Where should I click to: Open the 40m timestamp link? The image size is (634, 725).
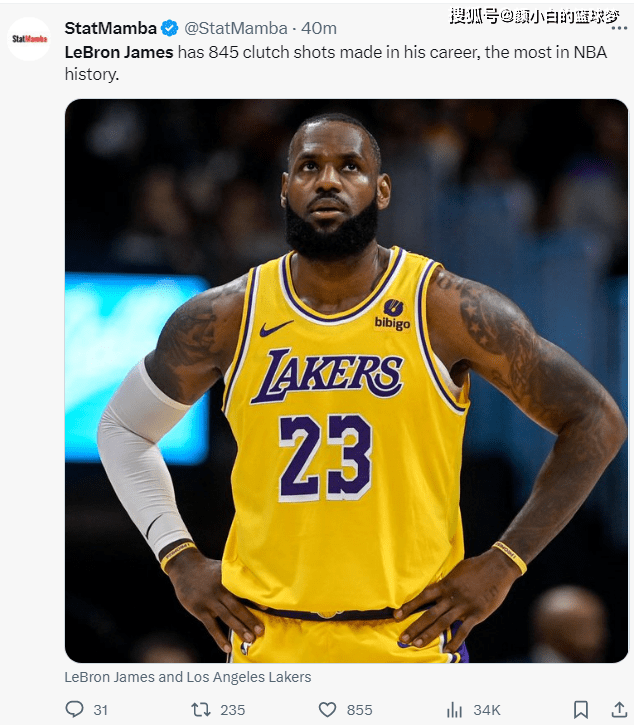click(x=319, y=28)
